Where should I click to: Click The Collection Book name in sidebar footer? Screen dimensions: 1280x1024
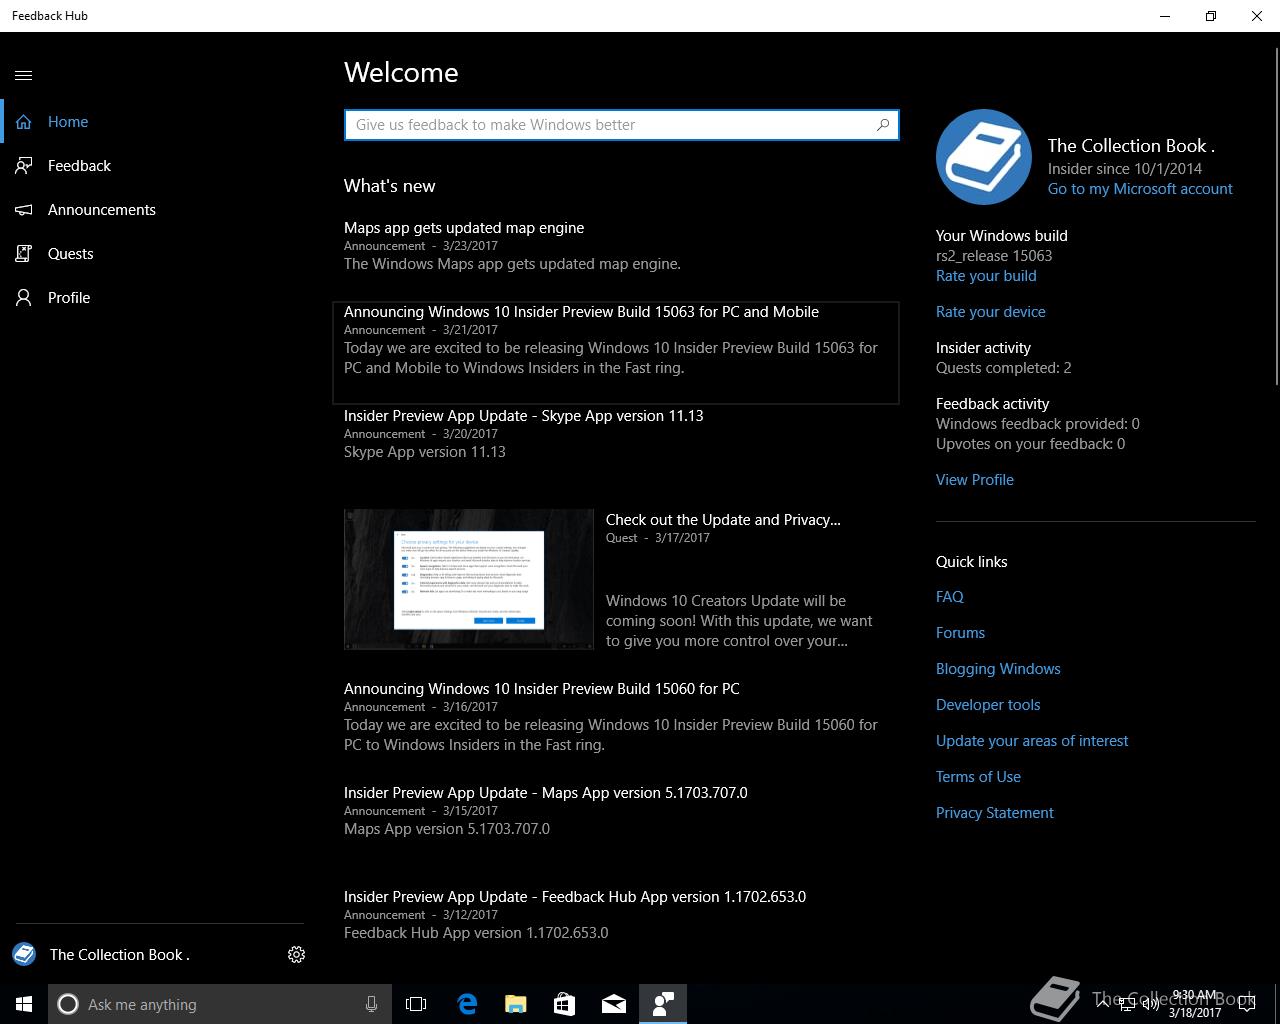120,955
